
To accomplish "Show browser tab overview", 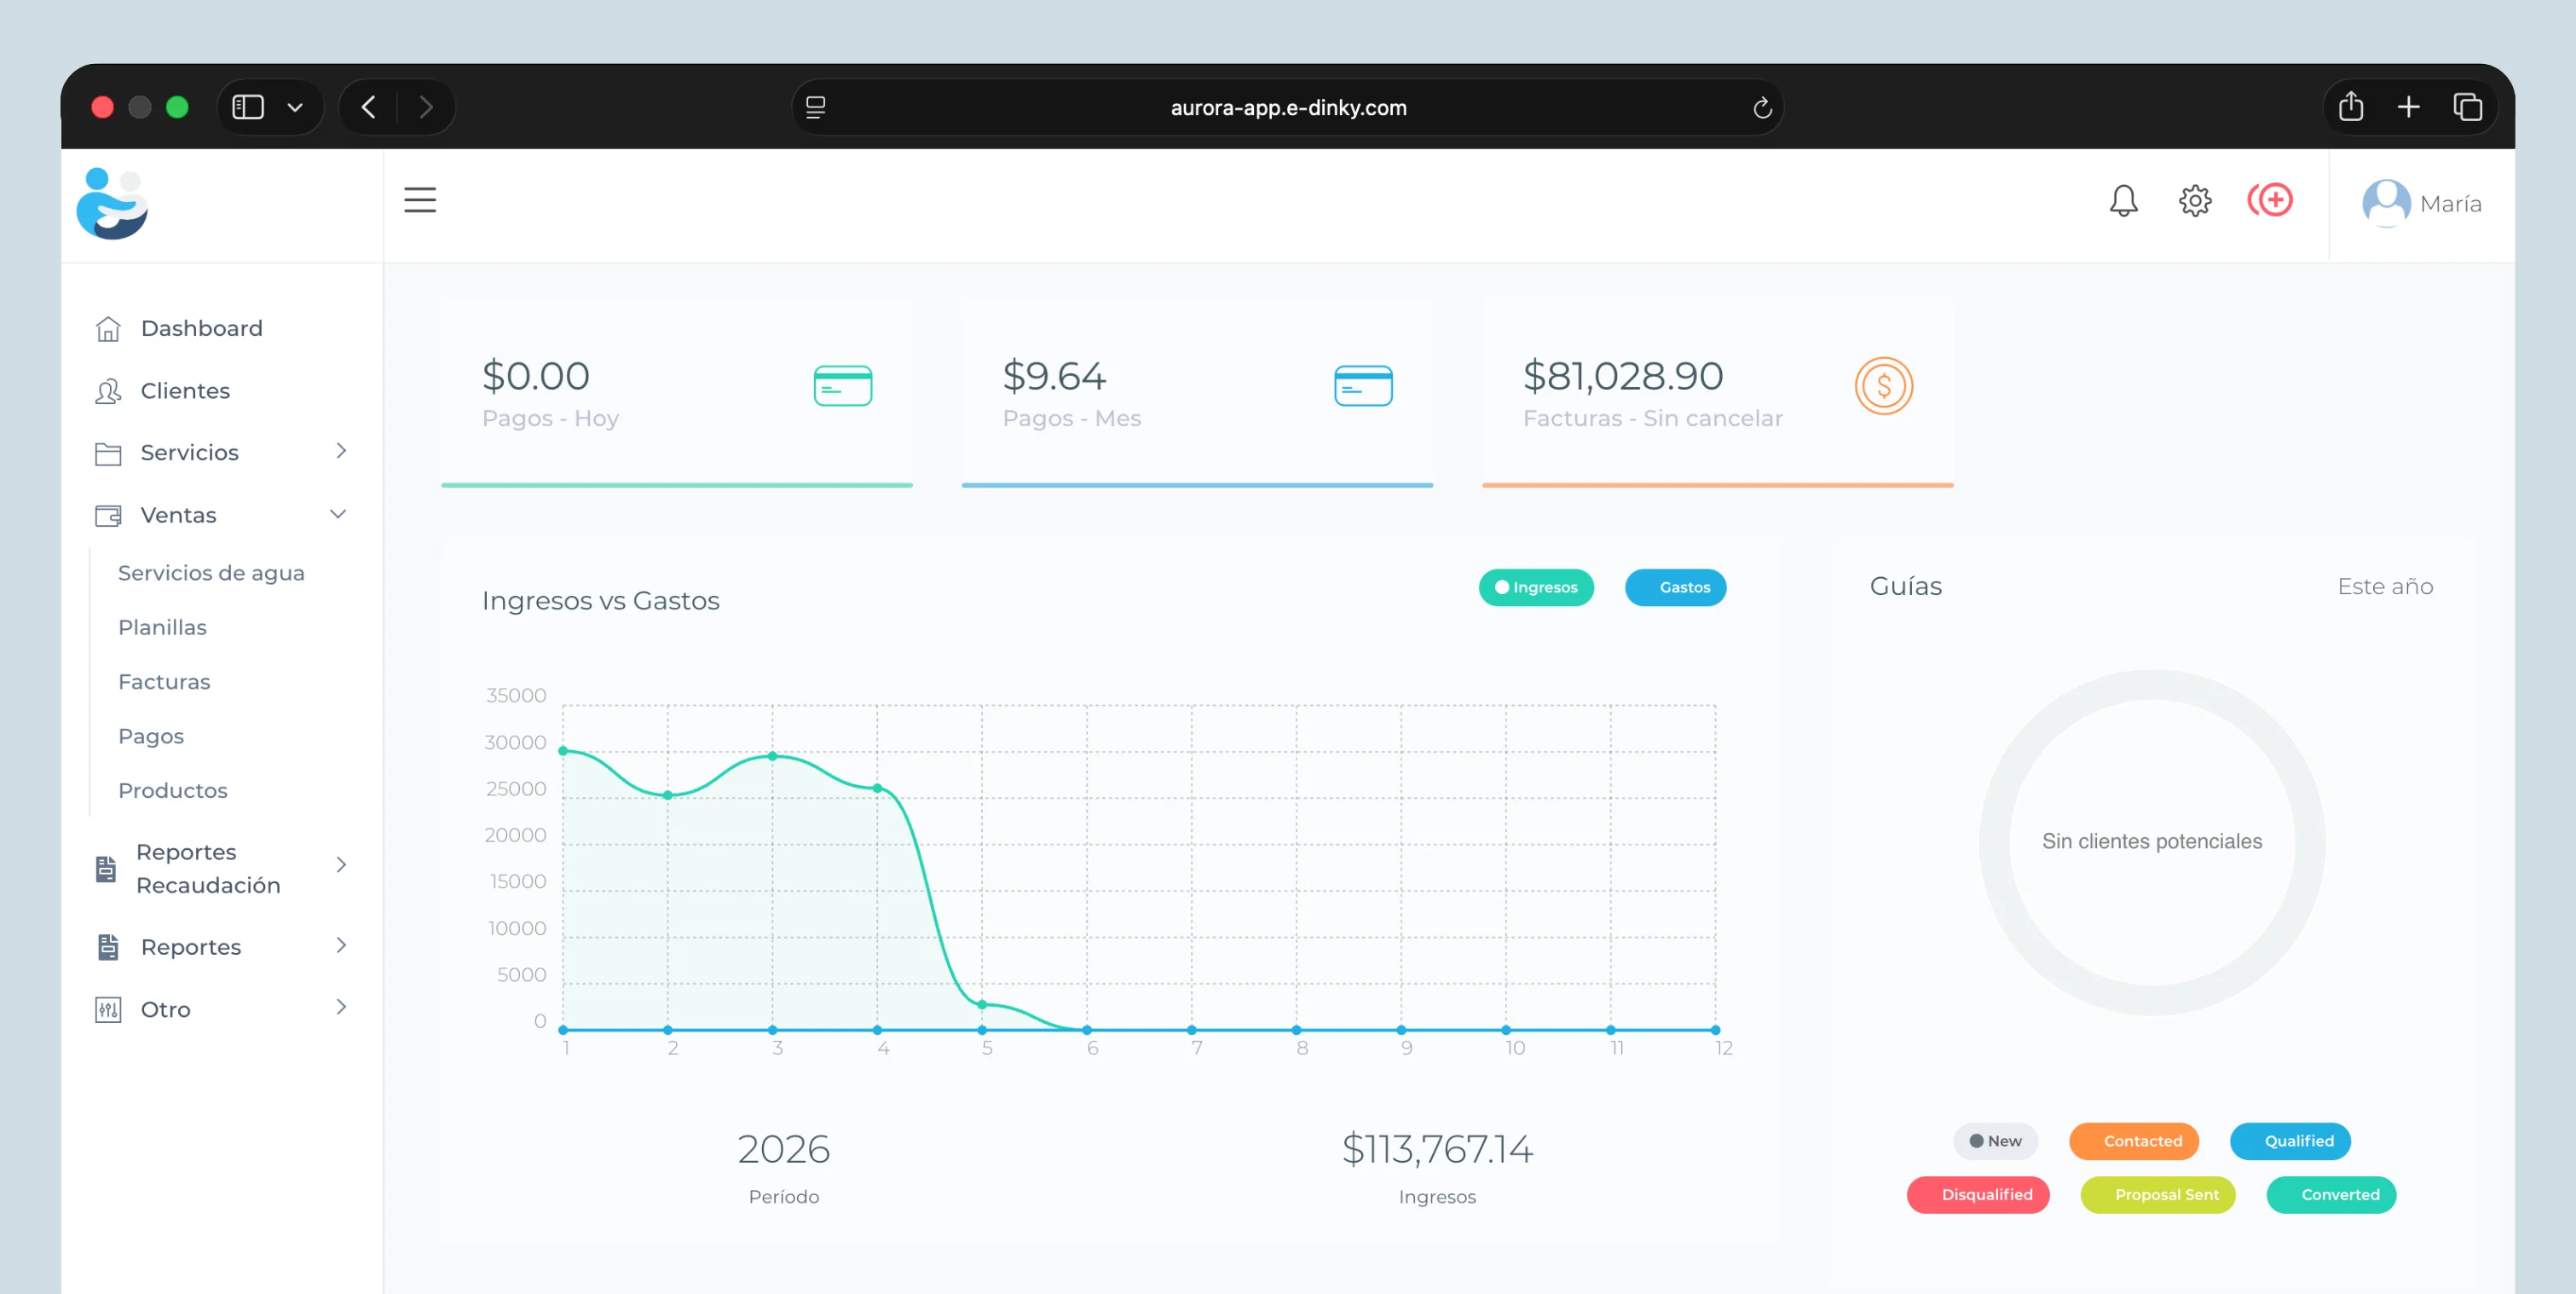I will 2467,107.
